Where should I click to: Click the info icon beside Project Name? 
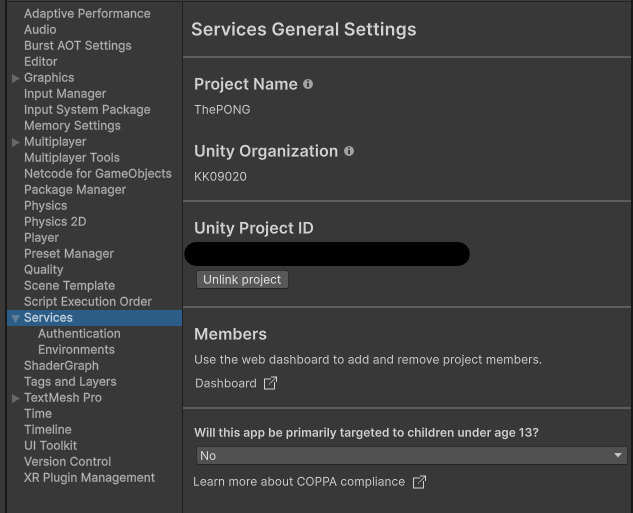[x=308, y=84]
